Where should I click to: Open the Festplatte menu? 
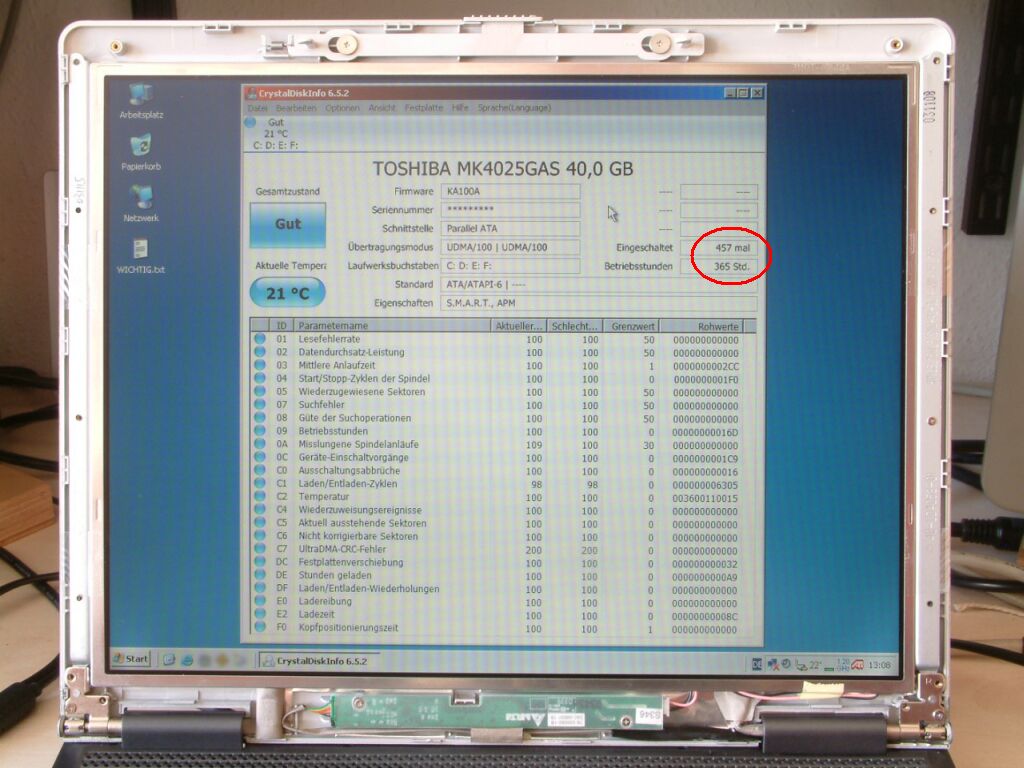pos(424,108)
